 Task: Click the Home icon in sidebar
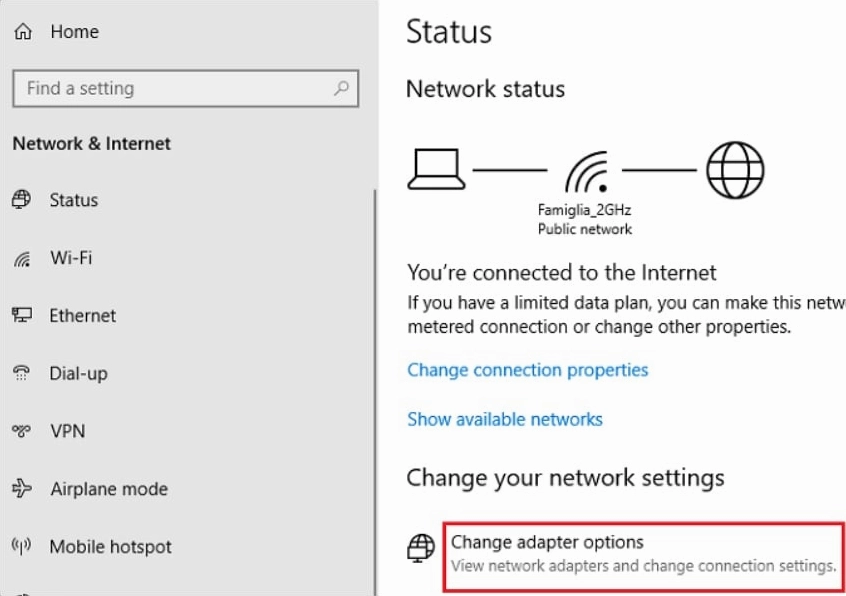[x=22, y=32]
